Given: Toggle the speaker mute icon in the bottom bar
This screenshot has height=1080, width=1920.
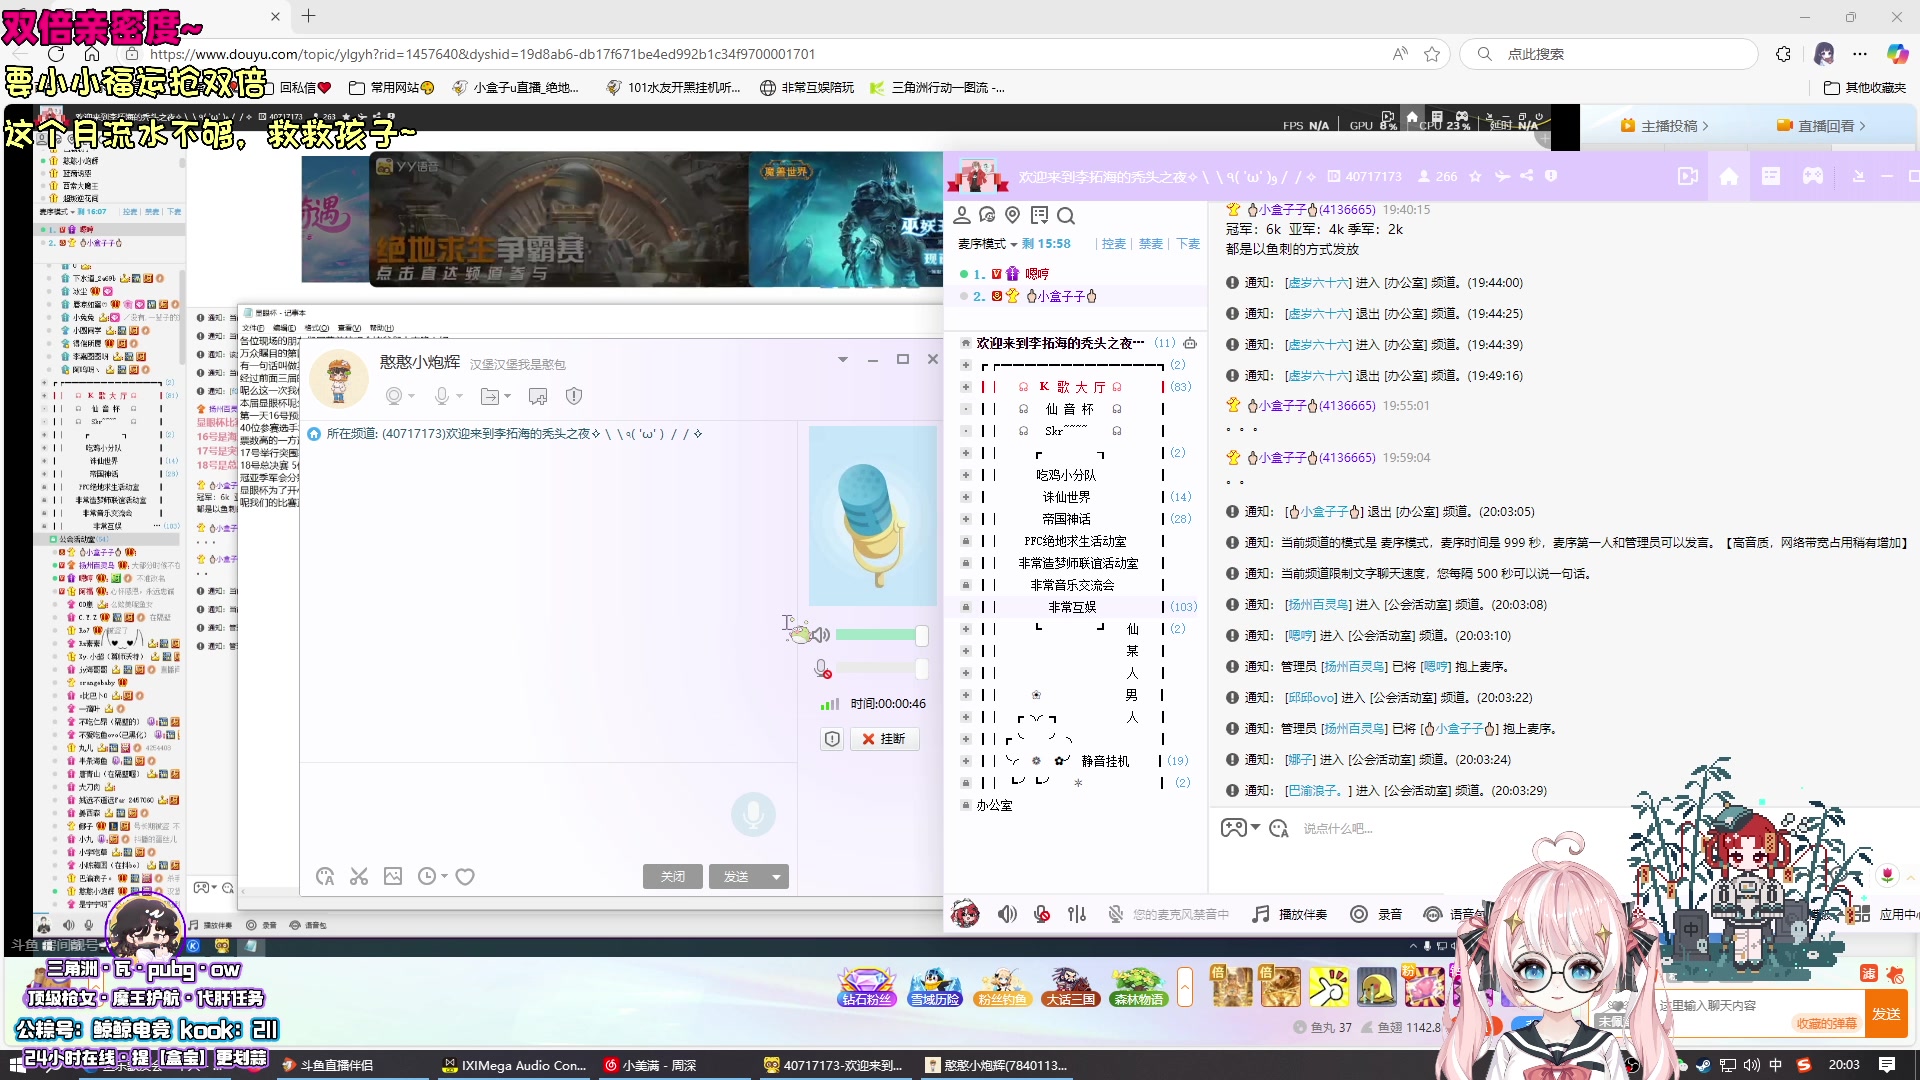Looking at the screenshot, I should coord(1007,914).
